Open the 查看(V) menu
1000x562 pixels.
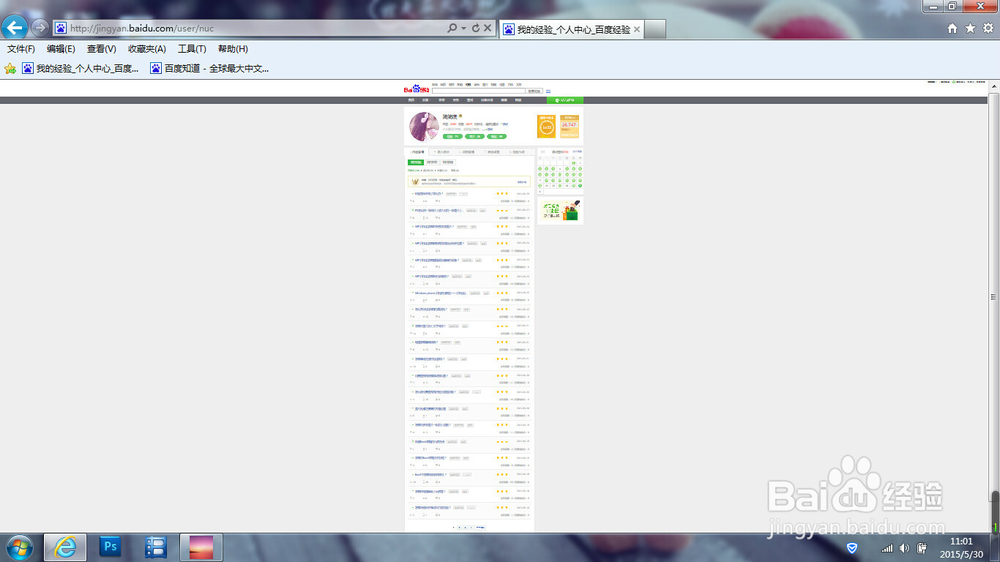coord(101,48)
